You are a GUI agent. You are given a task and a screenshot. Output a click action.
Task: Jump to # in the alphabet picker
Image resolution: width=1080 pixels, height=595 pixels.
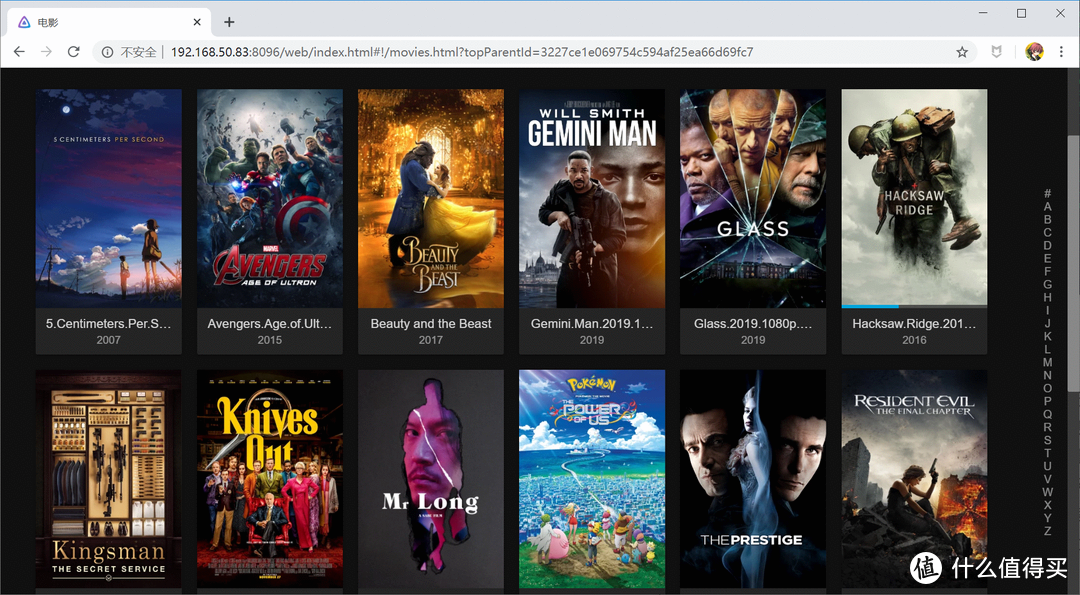tap(1048, 194)
